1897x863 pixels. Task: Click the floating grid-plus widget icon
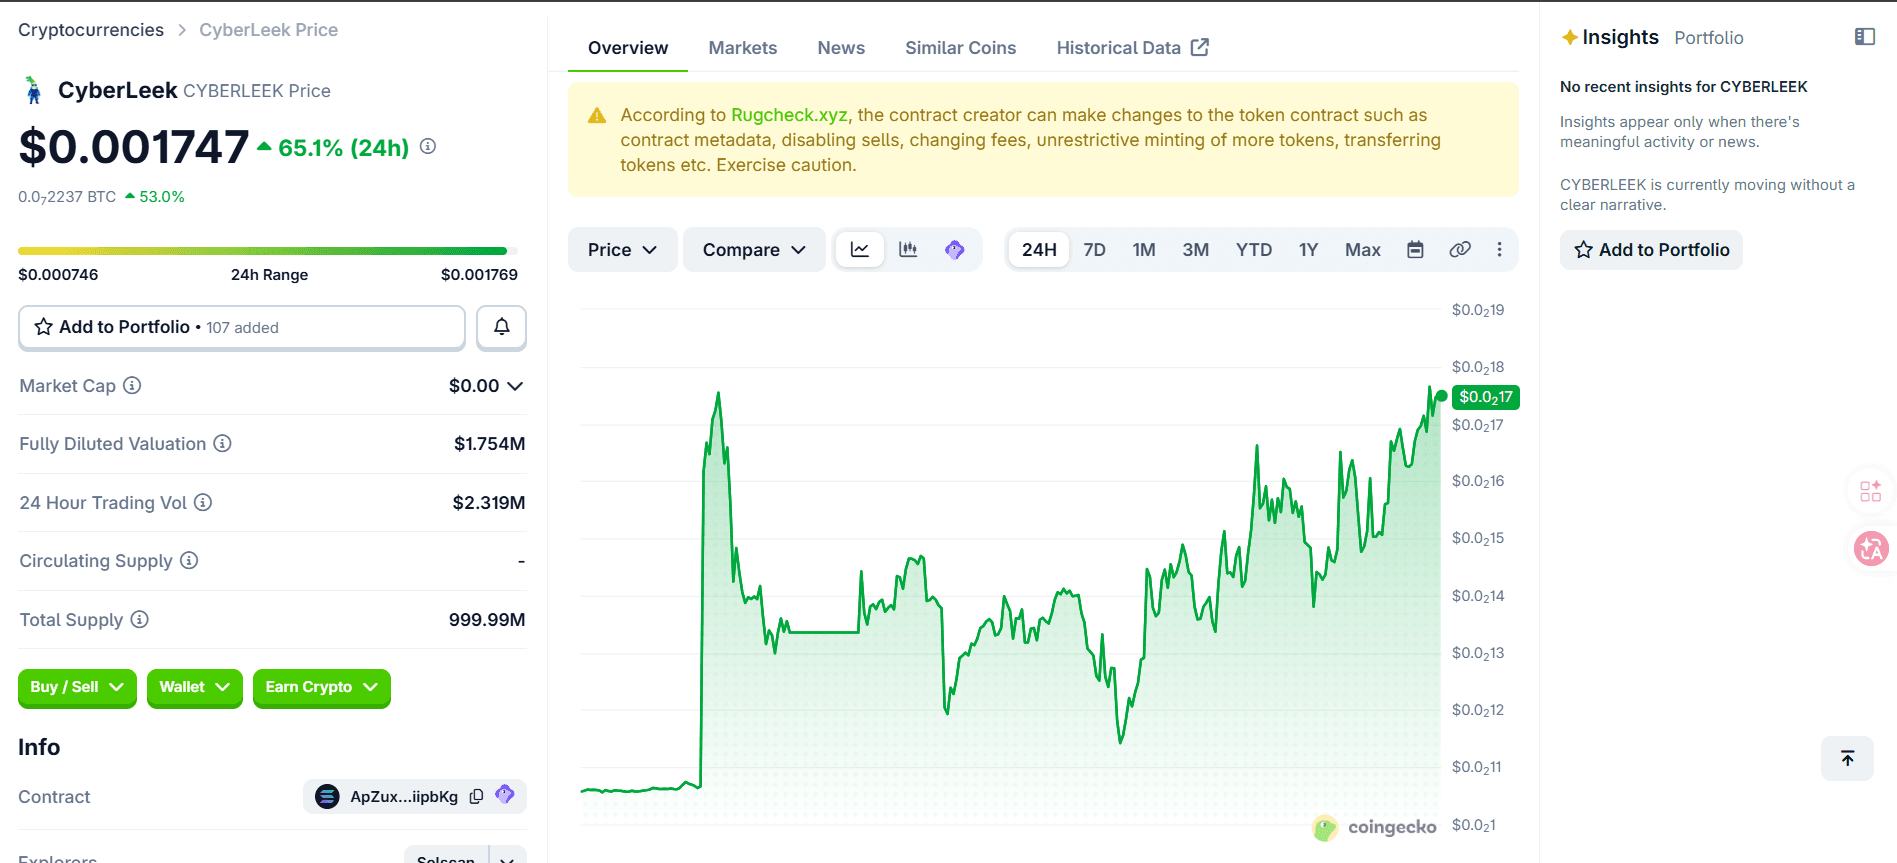[x=1871, y=491]
